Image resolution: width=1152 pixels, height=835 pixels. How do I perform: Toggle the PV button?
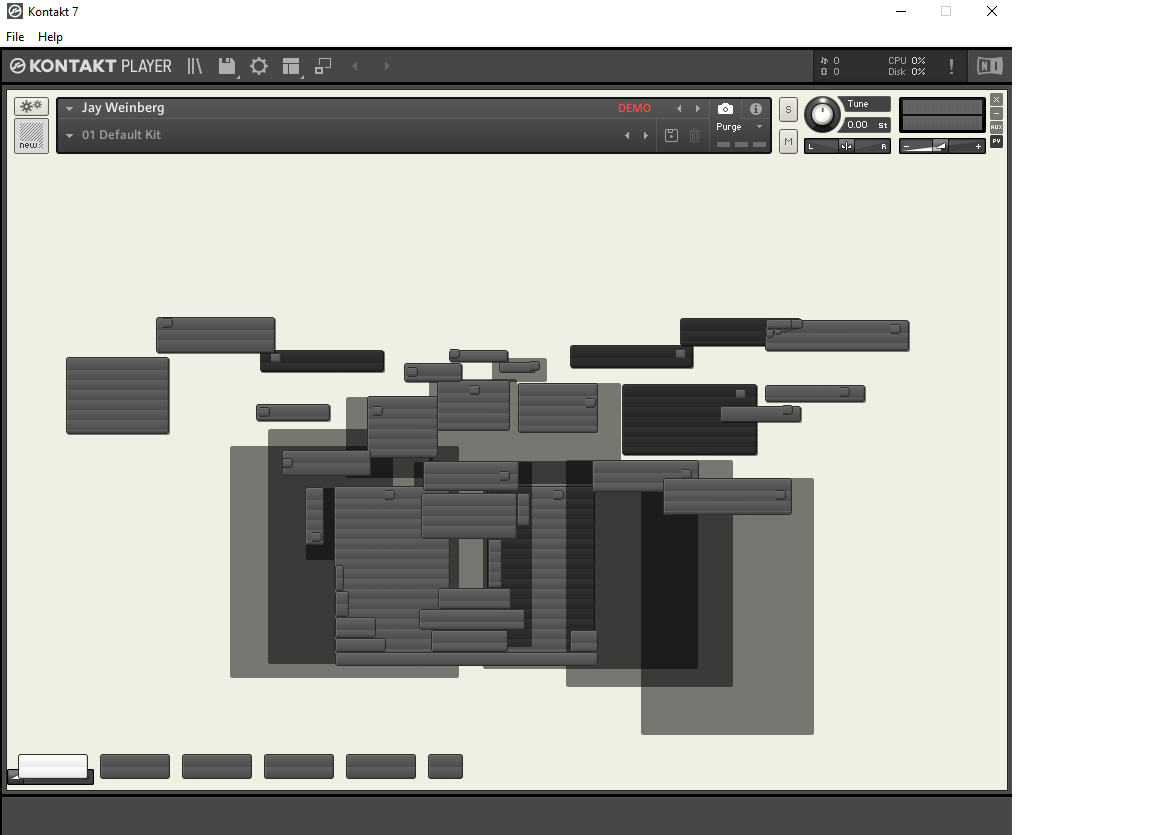click(996, 142)
